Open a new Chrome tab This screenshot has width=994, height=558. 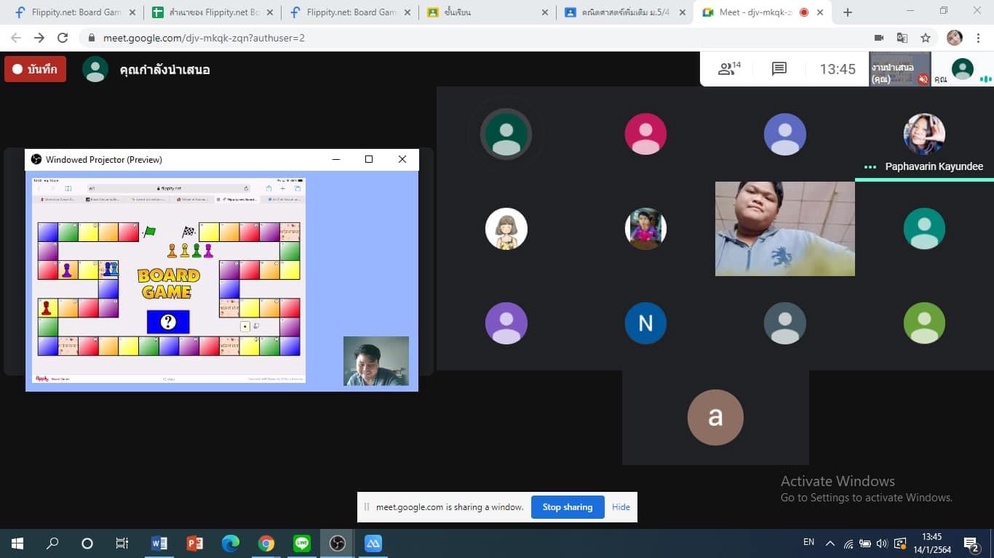click(x=848, y=12)
